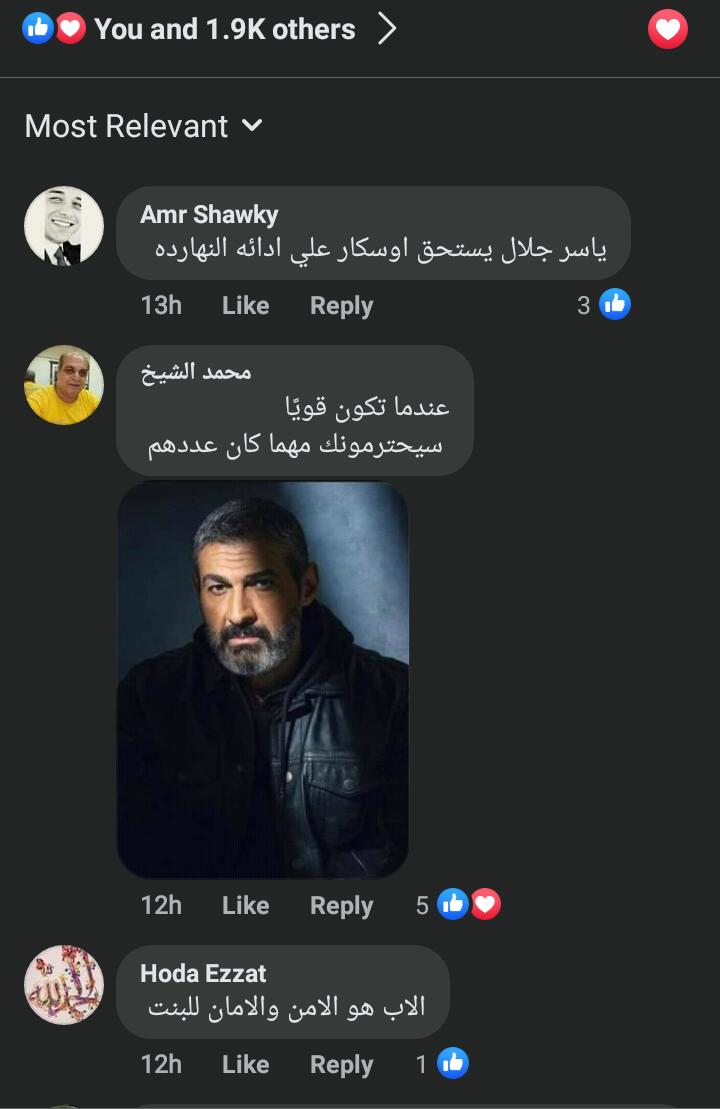
Task: Like Amr Shawky's comment
Action: pos(245,306)
